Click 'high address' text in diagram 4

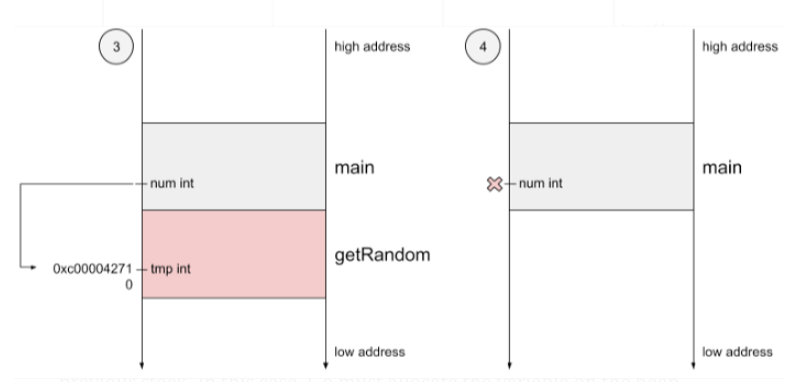pos(740,47)
